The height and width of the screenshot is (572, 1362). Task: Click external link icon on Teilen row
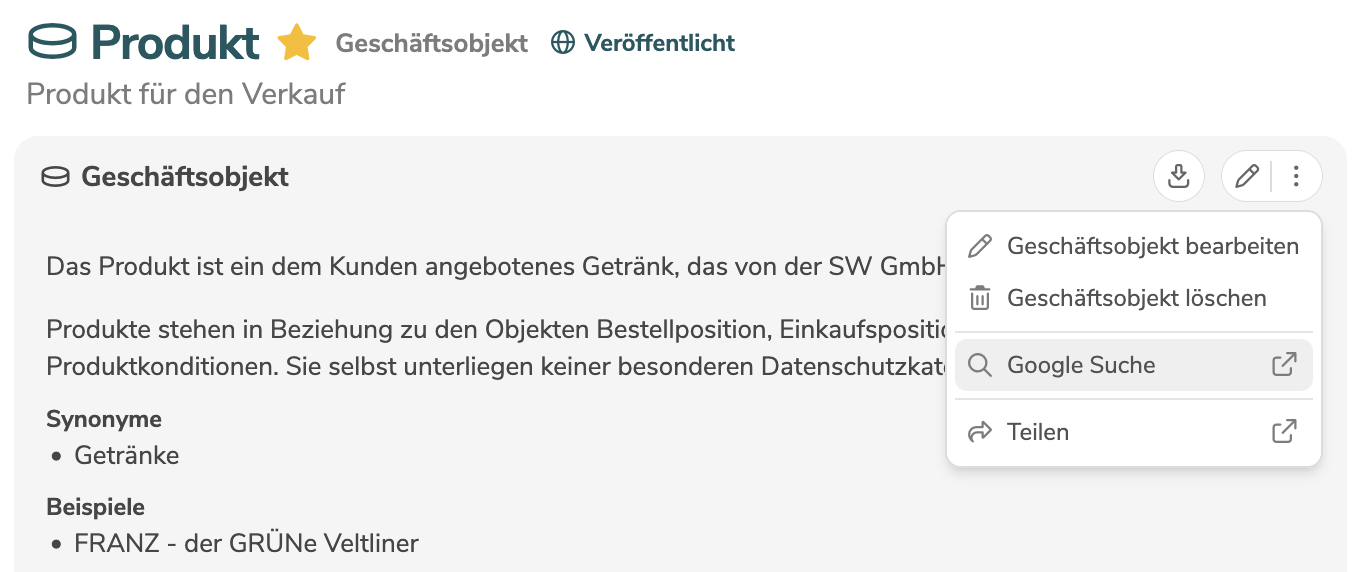pyautogui.click(x=1284, y=432)
